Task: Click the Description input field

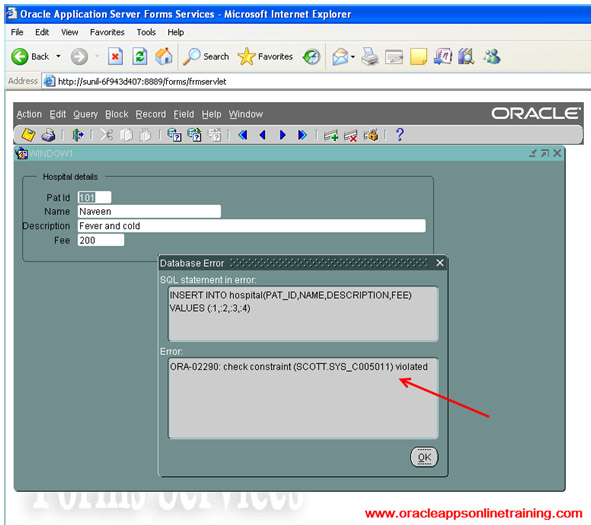Action: [x=251, y=226]
